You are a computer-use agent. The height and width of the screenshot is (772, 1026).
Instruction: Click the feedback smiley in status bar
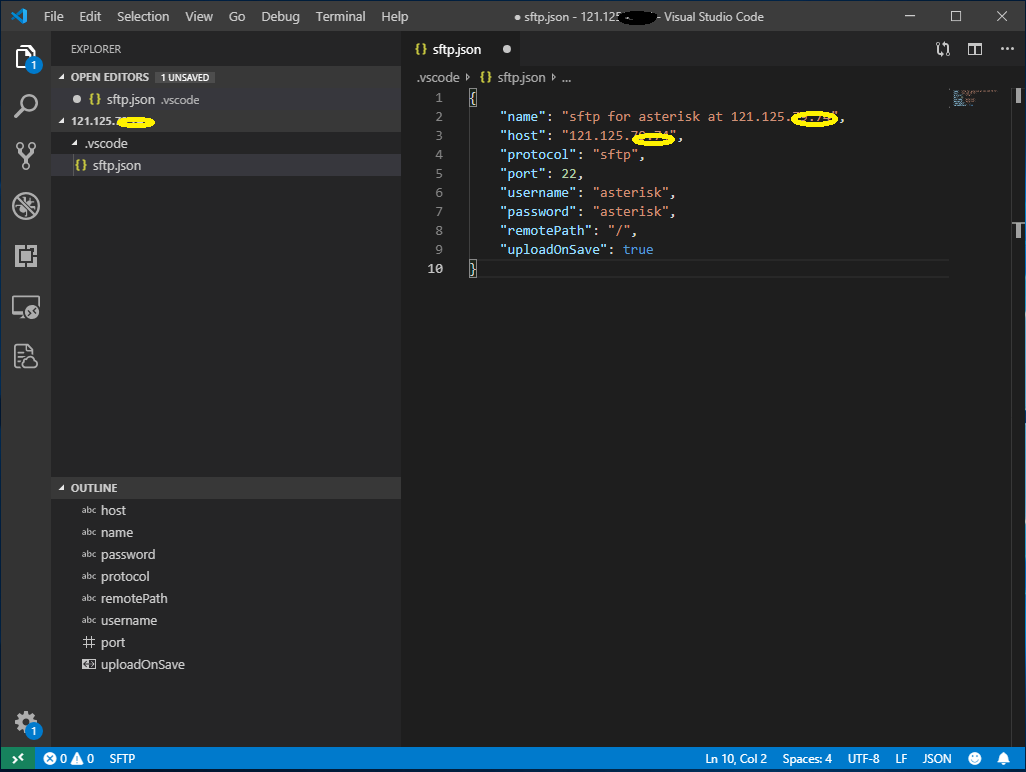[975, 759]
